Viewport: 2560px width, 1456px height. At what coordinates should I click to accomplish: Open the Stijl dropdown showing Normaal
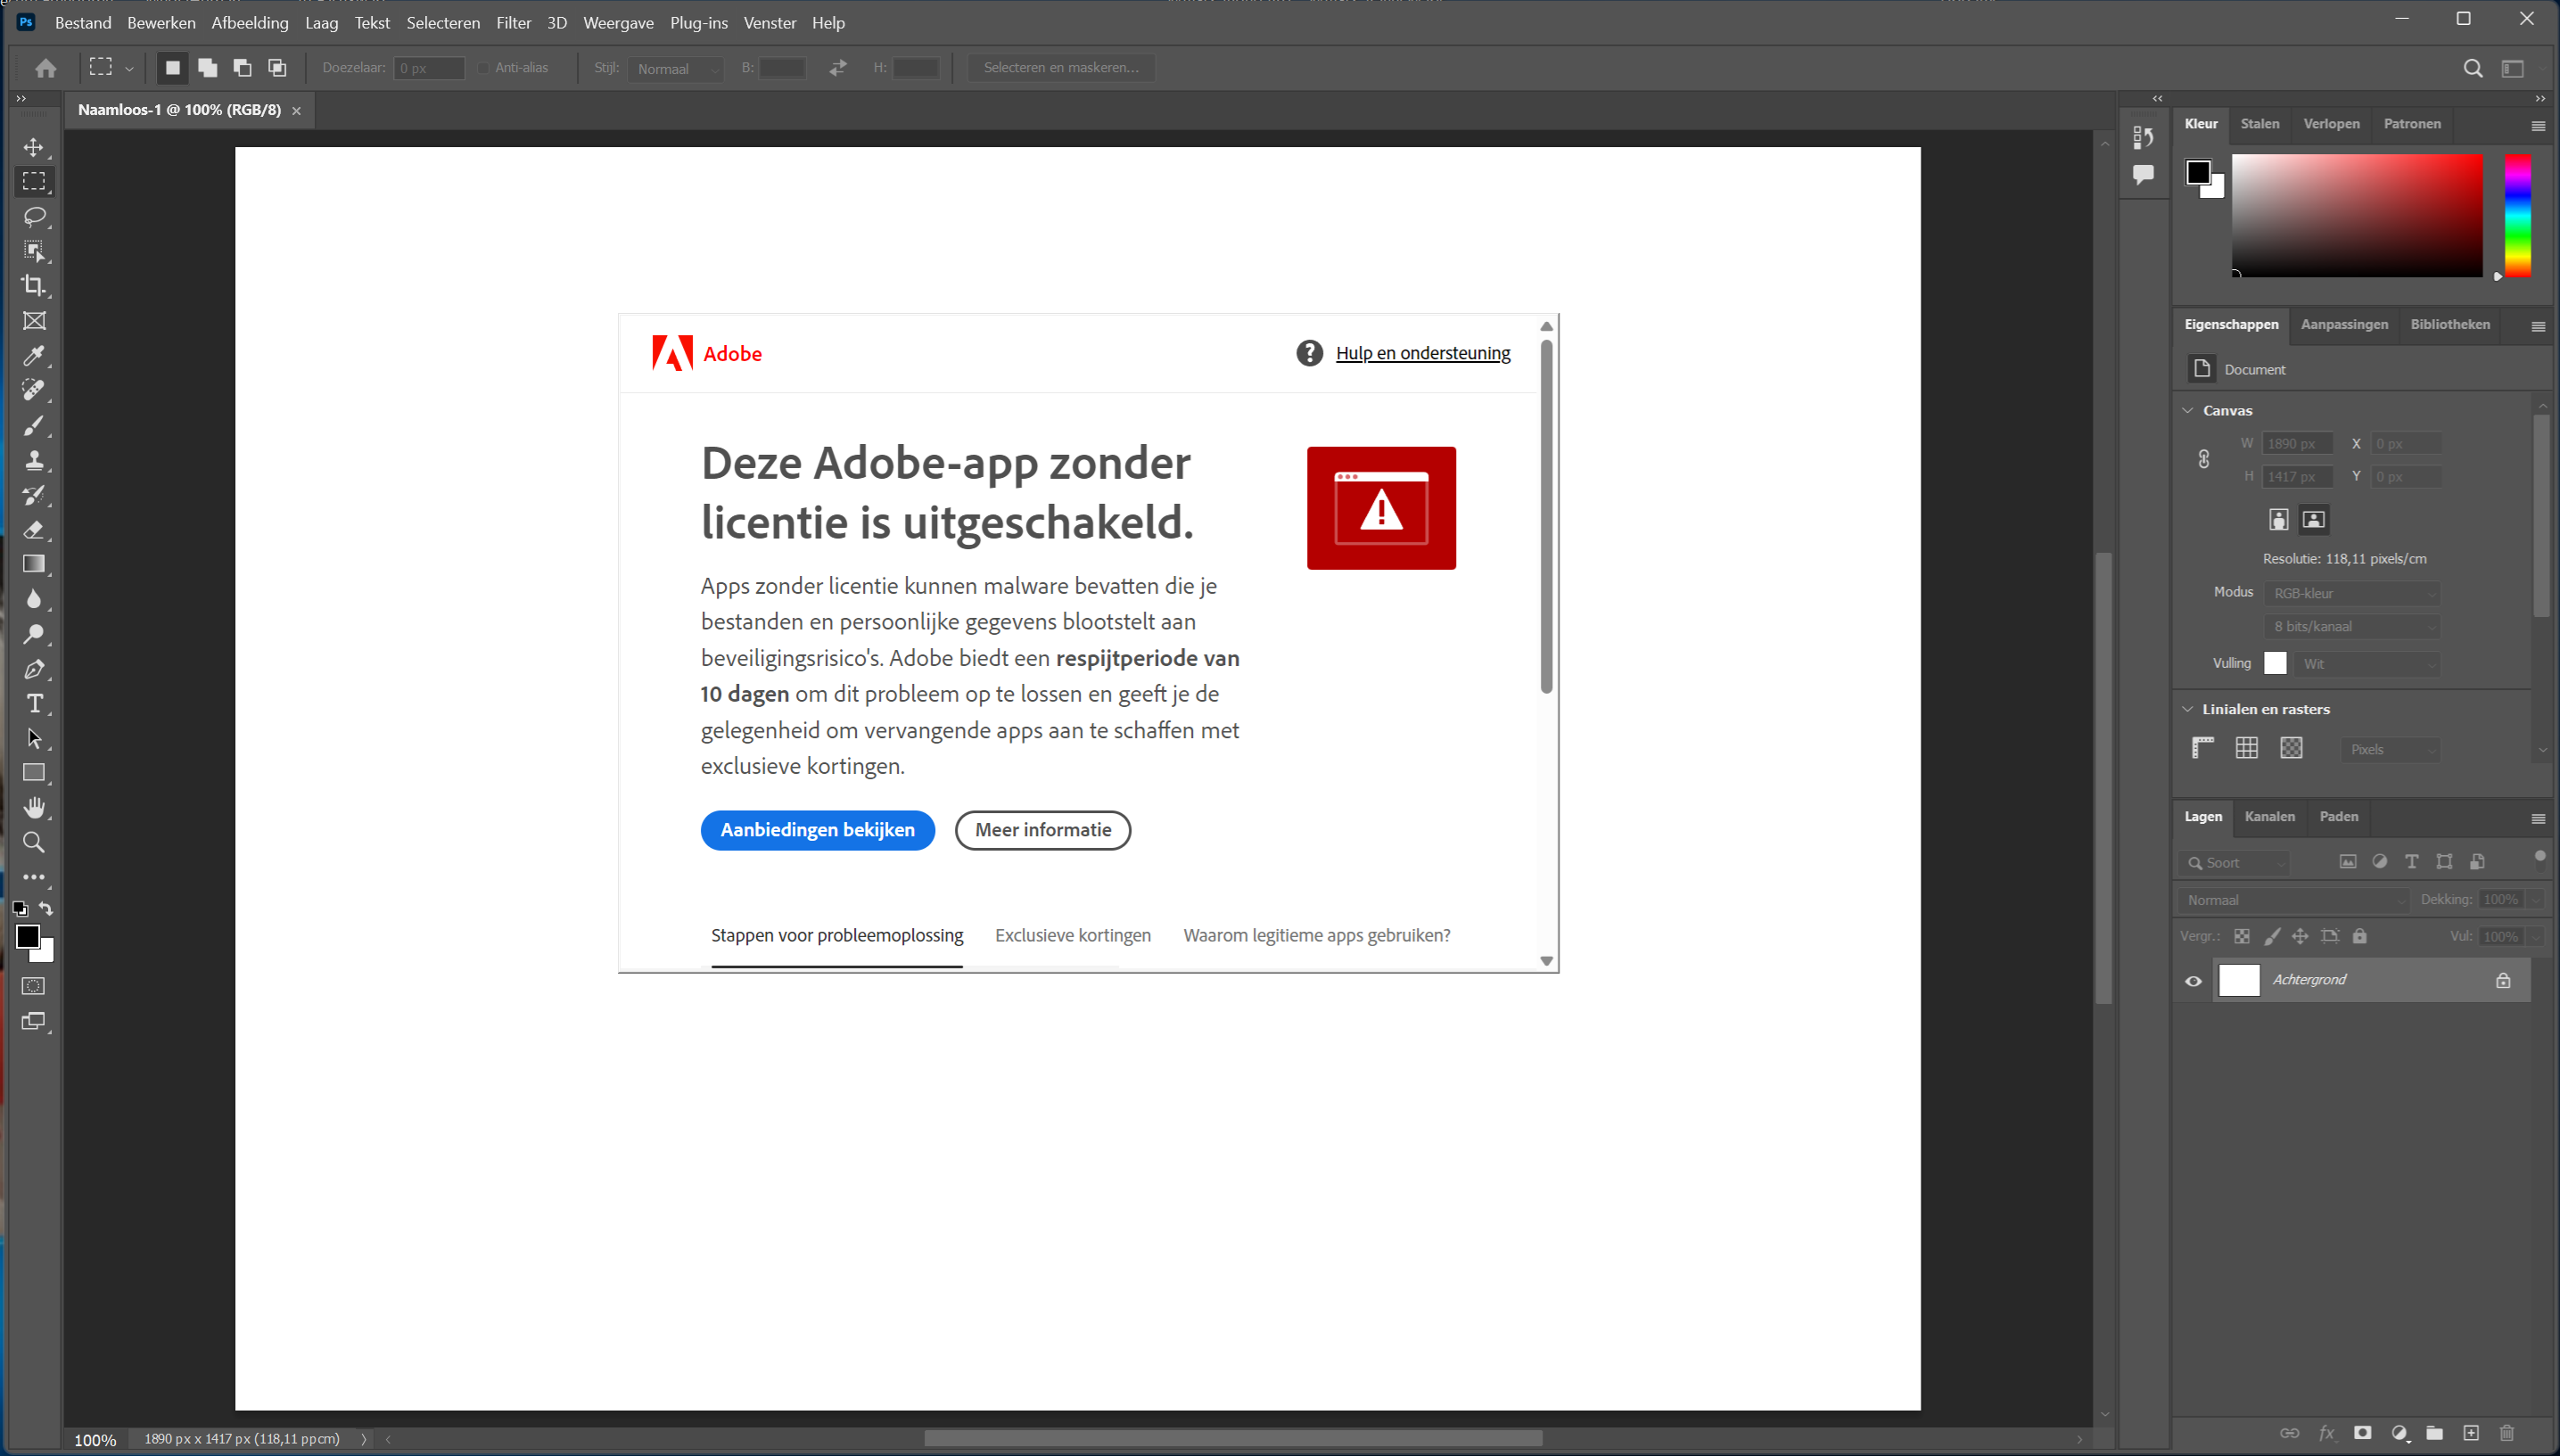coord(676,68)
